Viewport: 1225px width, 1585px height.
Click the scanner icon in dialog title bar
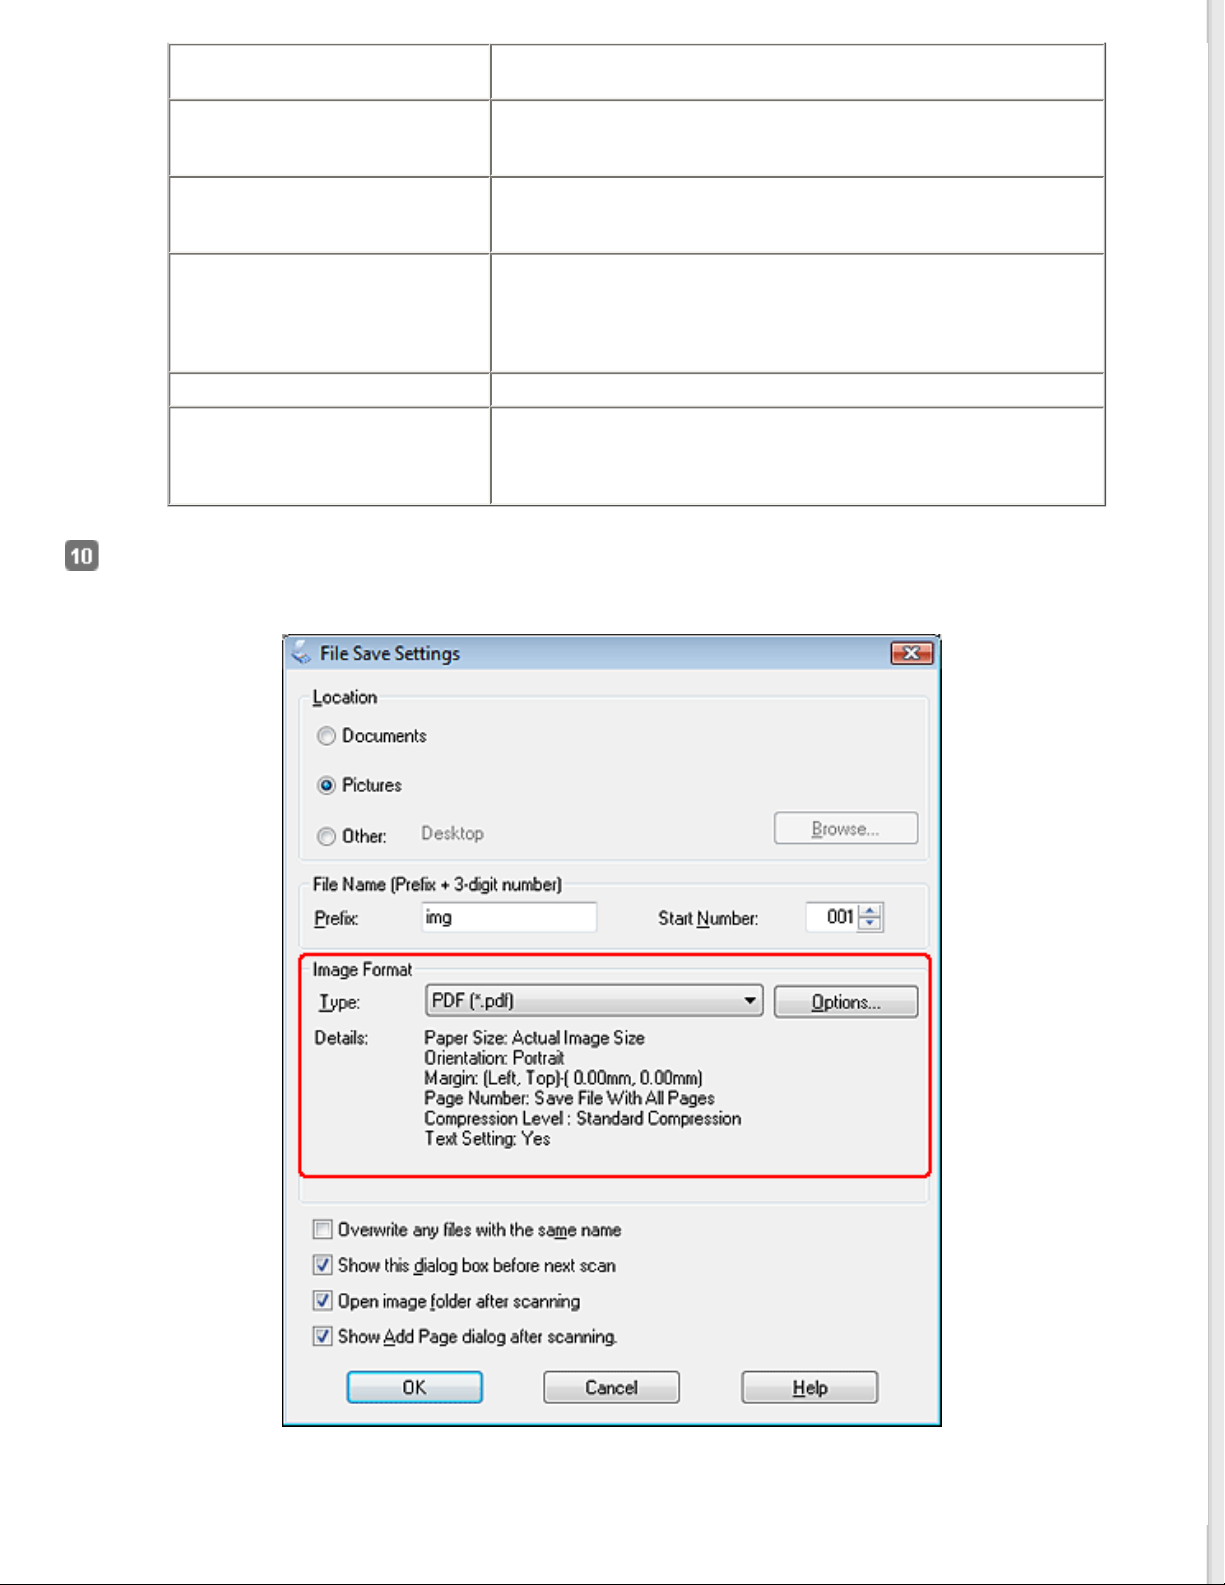(x=301, y=653)
